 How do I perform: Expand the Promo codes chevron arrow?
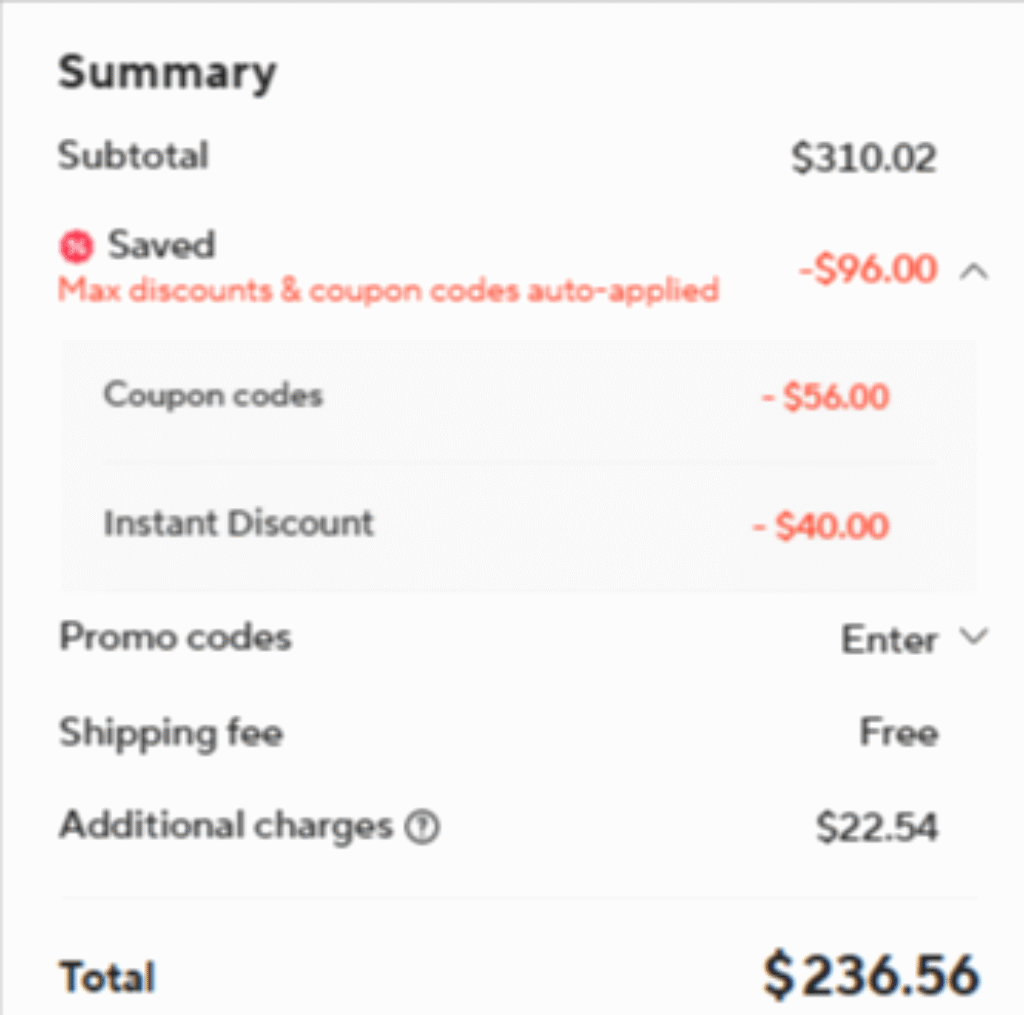tap(973, 637)
